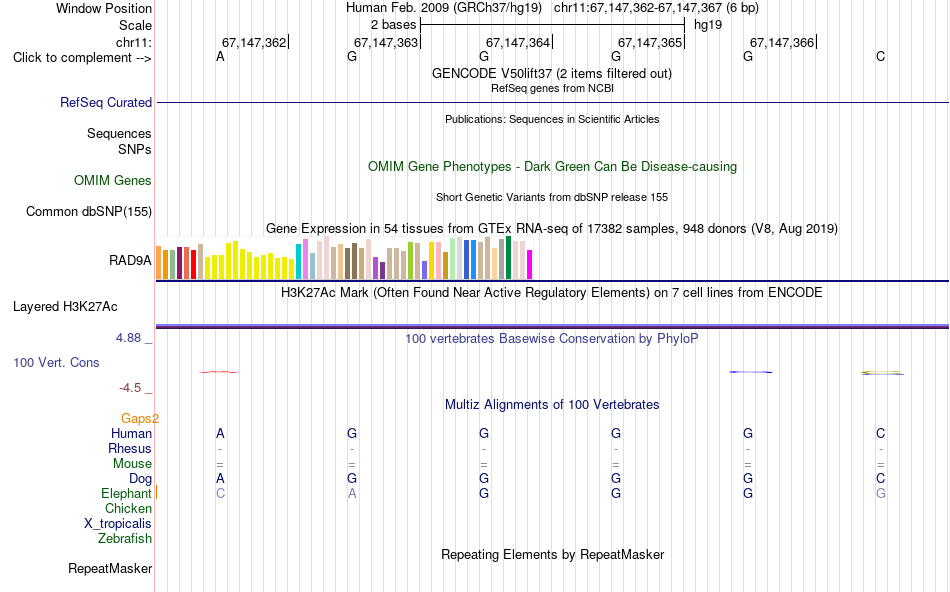
Task: Click the SNPs track label
Action: click(x=135, y=149)
